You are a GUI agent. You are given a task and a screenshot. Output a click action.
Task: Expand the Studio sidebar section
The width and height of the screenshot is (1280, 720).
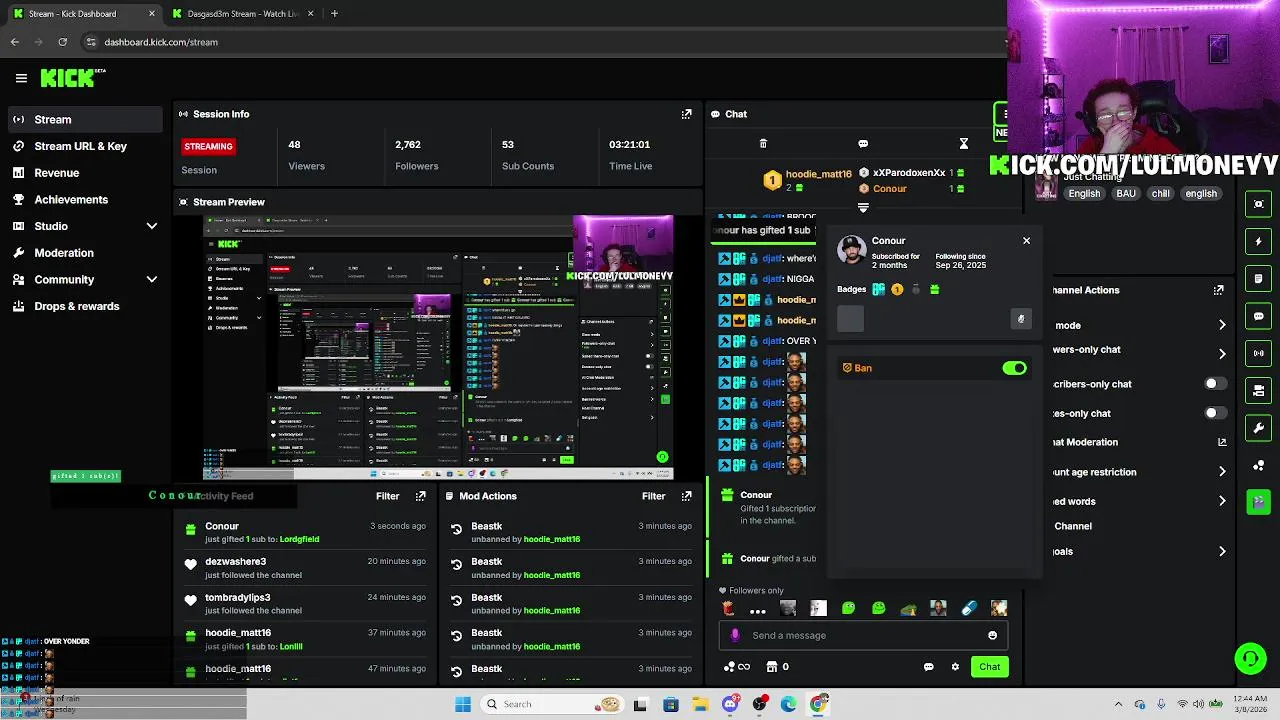152,226
